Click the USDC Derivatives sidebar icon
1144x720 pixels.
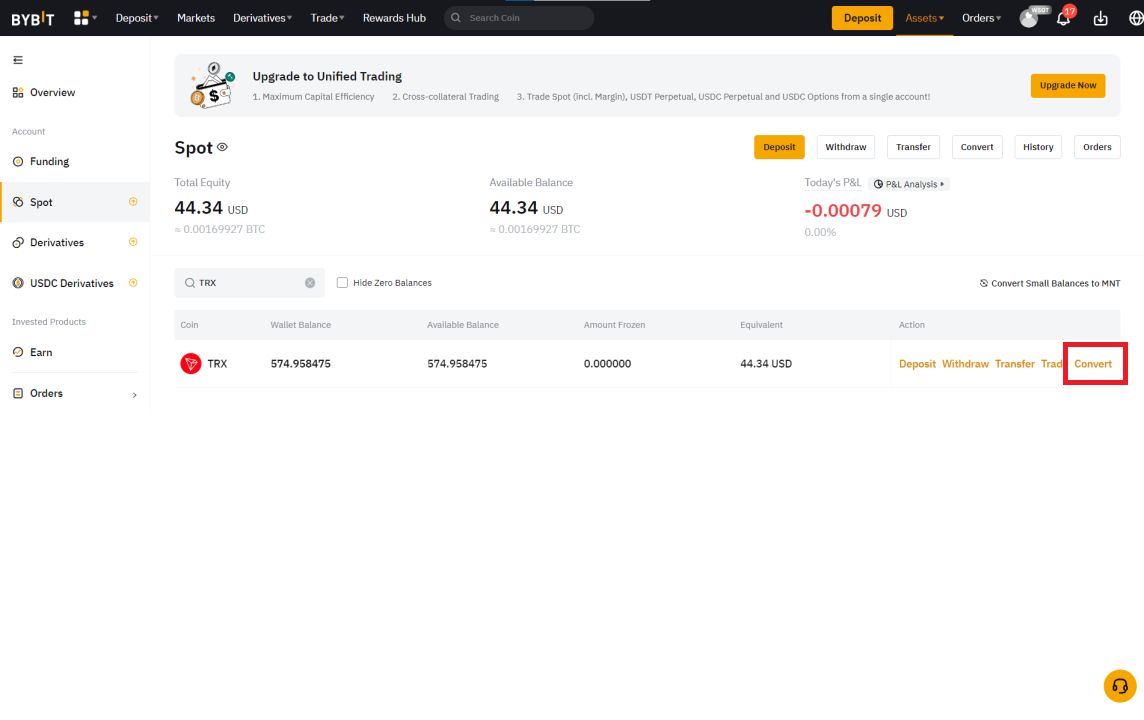click(x=18, y=283)
